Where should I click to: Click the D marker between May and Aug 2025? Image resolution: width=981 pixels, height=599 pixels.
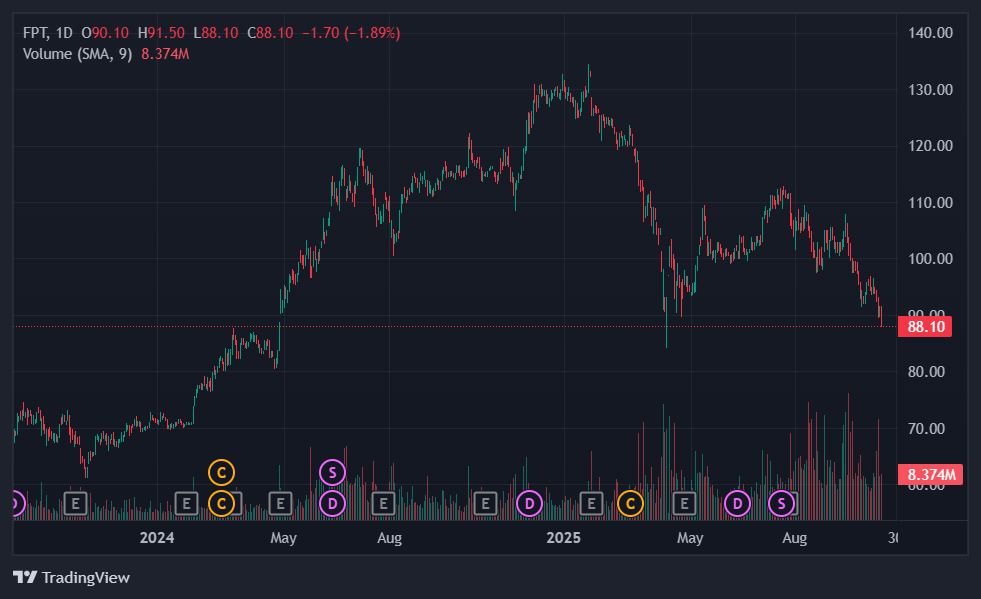tap(737, 503)
